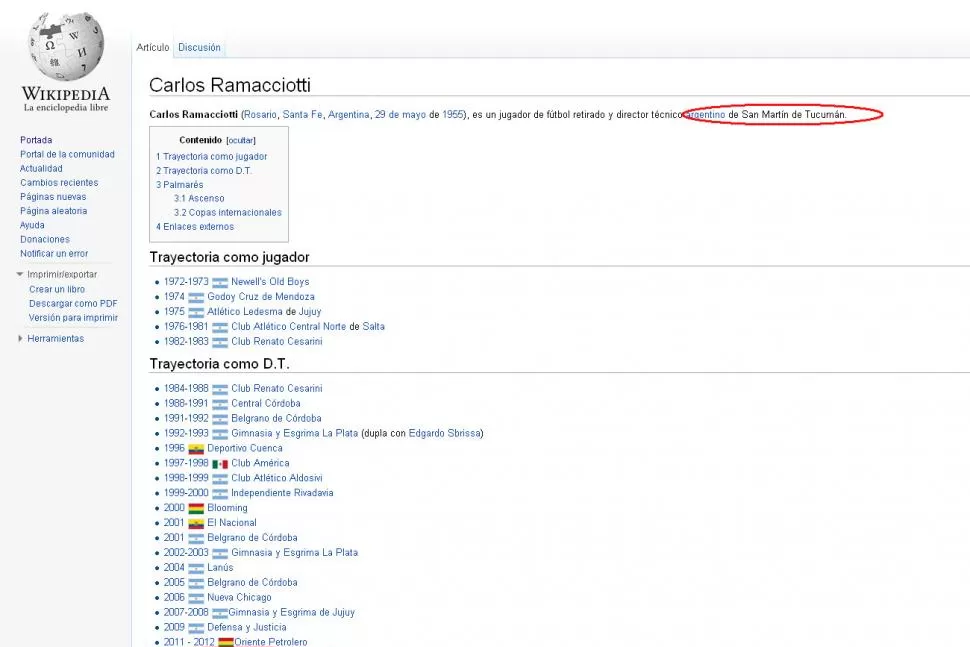Image resolution: width=970 pixels, height=647 pixels.
Task: Open Newell's Old Boys link
Action: coord(270,281)
